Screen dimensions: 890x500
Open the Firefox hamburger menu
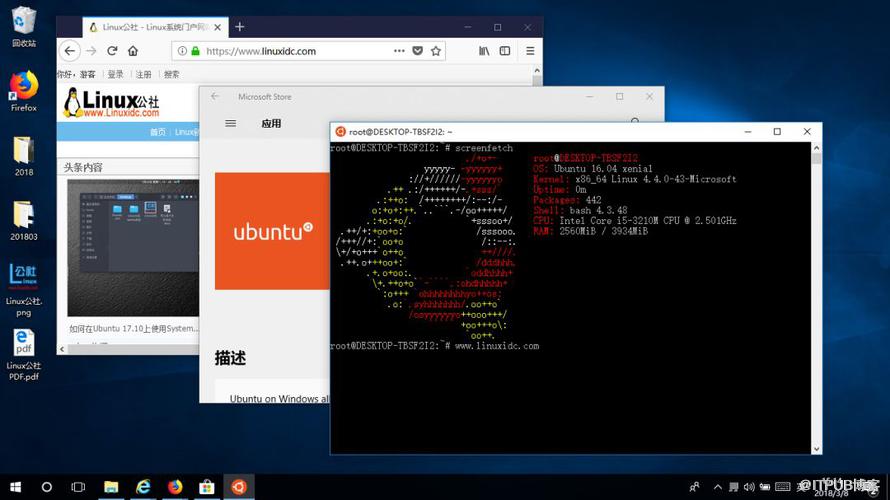(530, 51)
